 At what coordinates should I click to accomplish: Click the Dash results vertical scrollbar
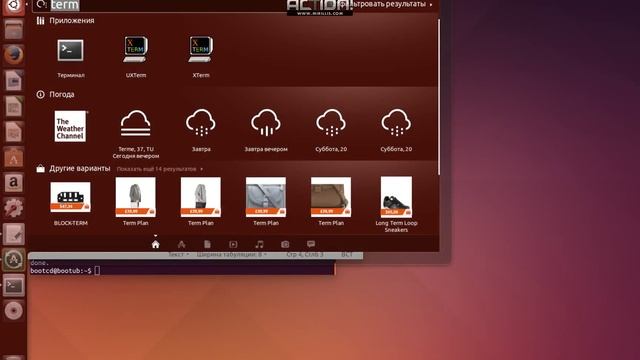(439, 97)
